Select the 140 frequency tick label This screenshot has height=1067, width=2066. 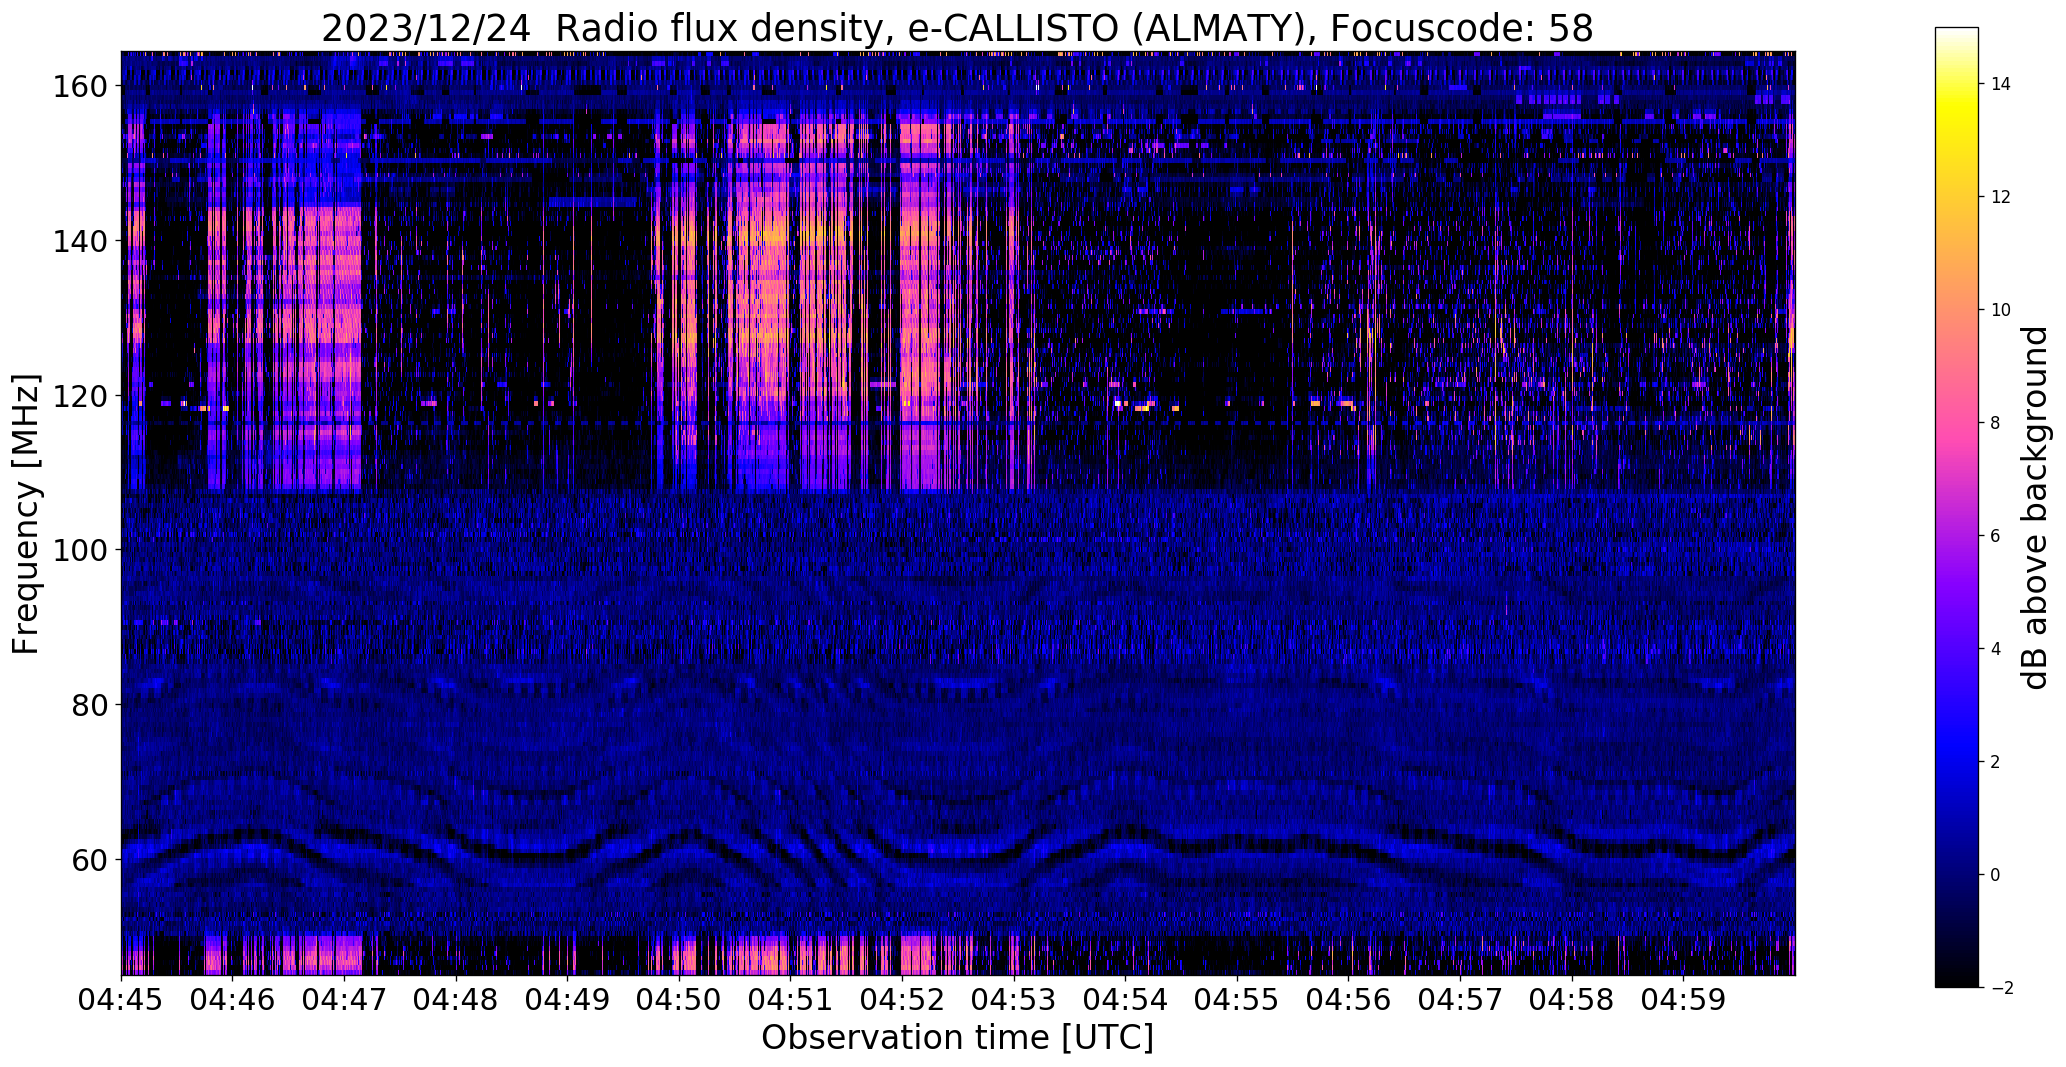coord(79,241)
